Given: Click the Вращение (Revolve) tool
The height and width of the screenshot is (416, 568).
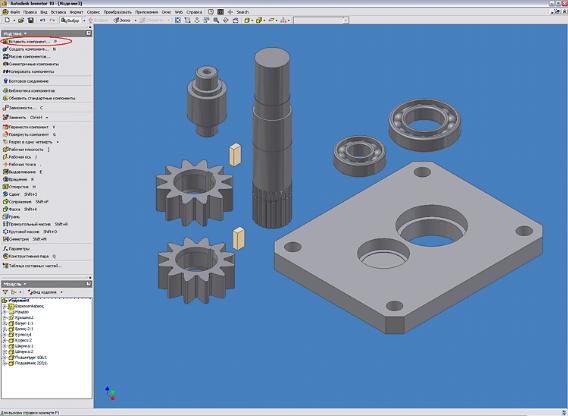Looking at the screenshot, I should pyautogui.click(x=18, y=179).
